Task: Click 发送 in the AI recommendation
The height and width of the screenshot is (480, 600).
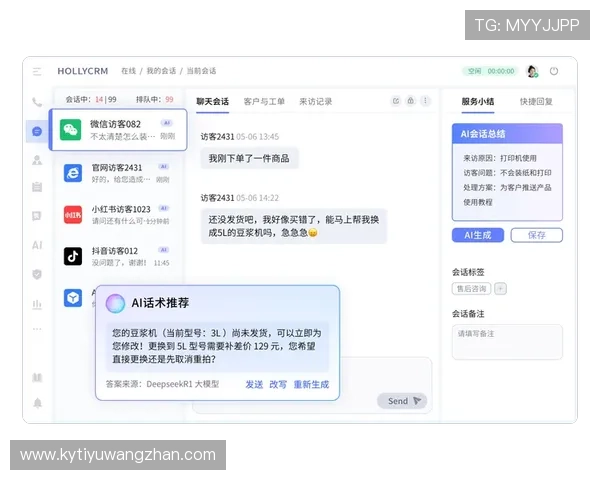Action: click(254, 384)
